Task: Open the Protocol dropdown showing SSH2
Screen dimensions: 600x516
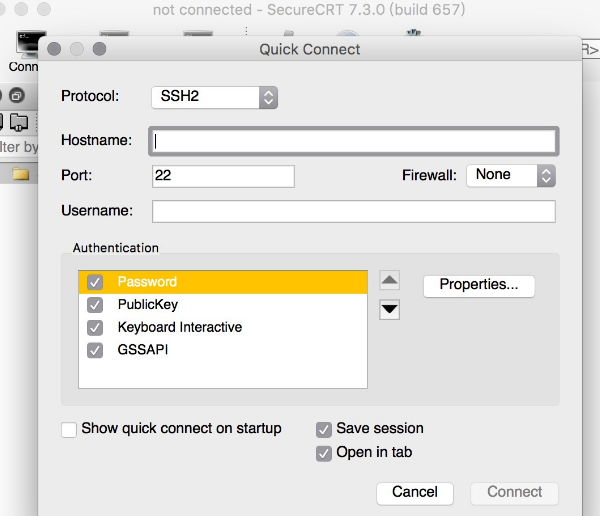Action: click(213, 97)
